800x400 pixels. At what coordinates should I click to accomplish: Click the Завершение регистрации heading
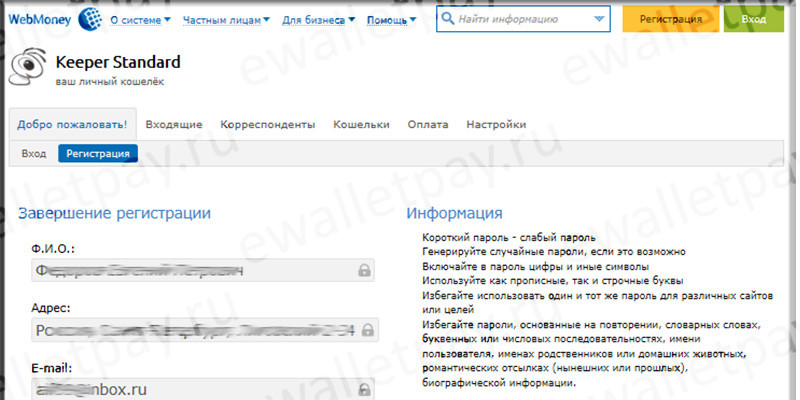(114, 213)
